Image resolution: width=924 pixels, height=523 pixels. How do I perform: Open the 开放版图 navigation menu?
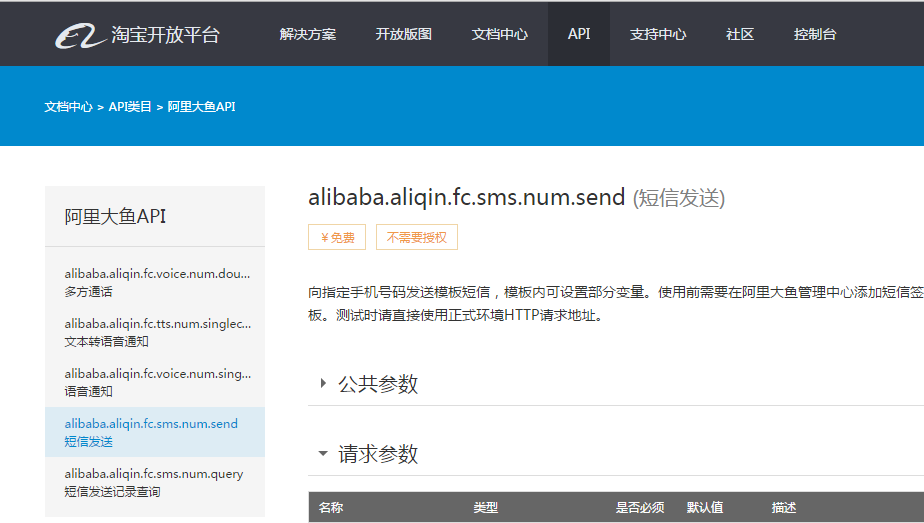[x=404, y=34]
